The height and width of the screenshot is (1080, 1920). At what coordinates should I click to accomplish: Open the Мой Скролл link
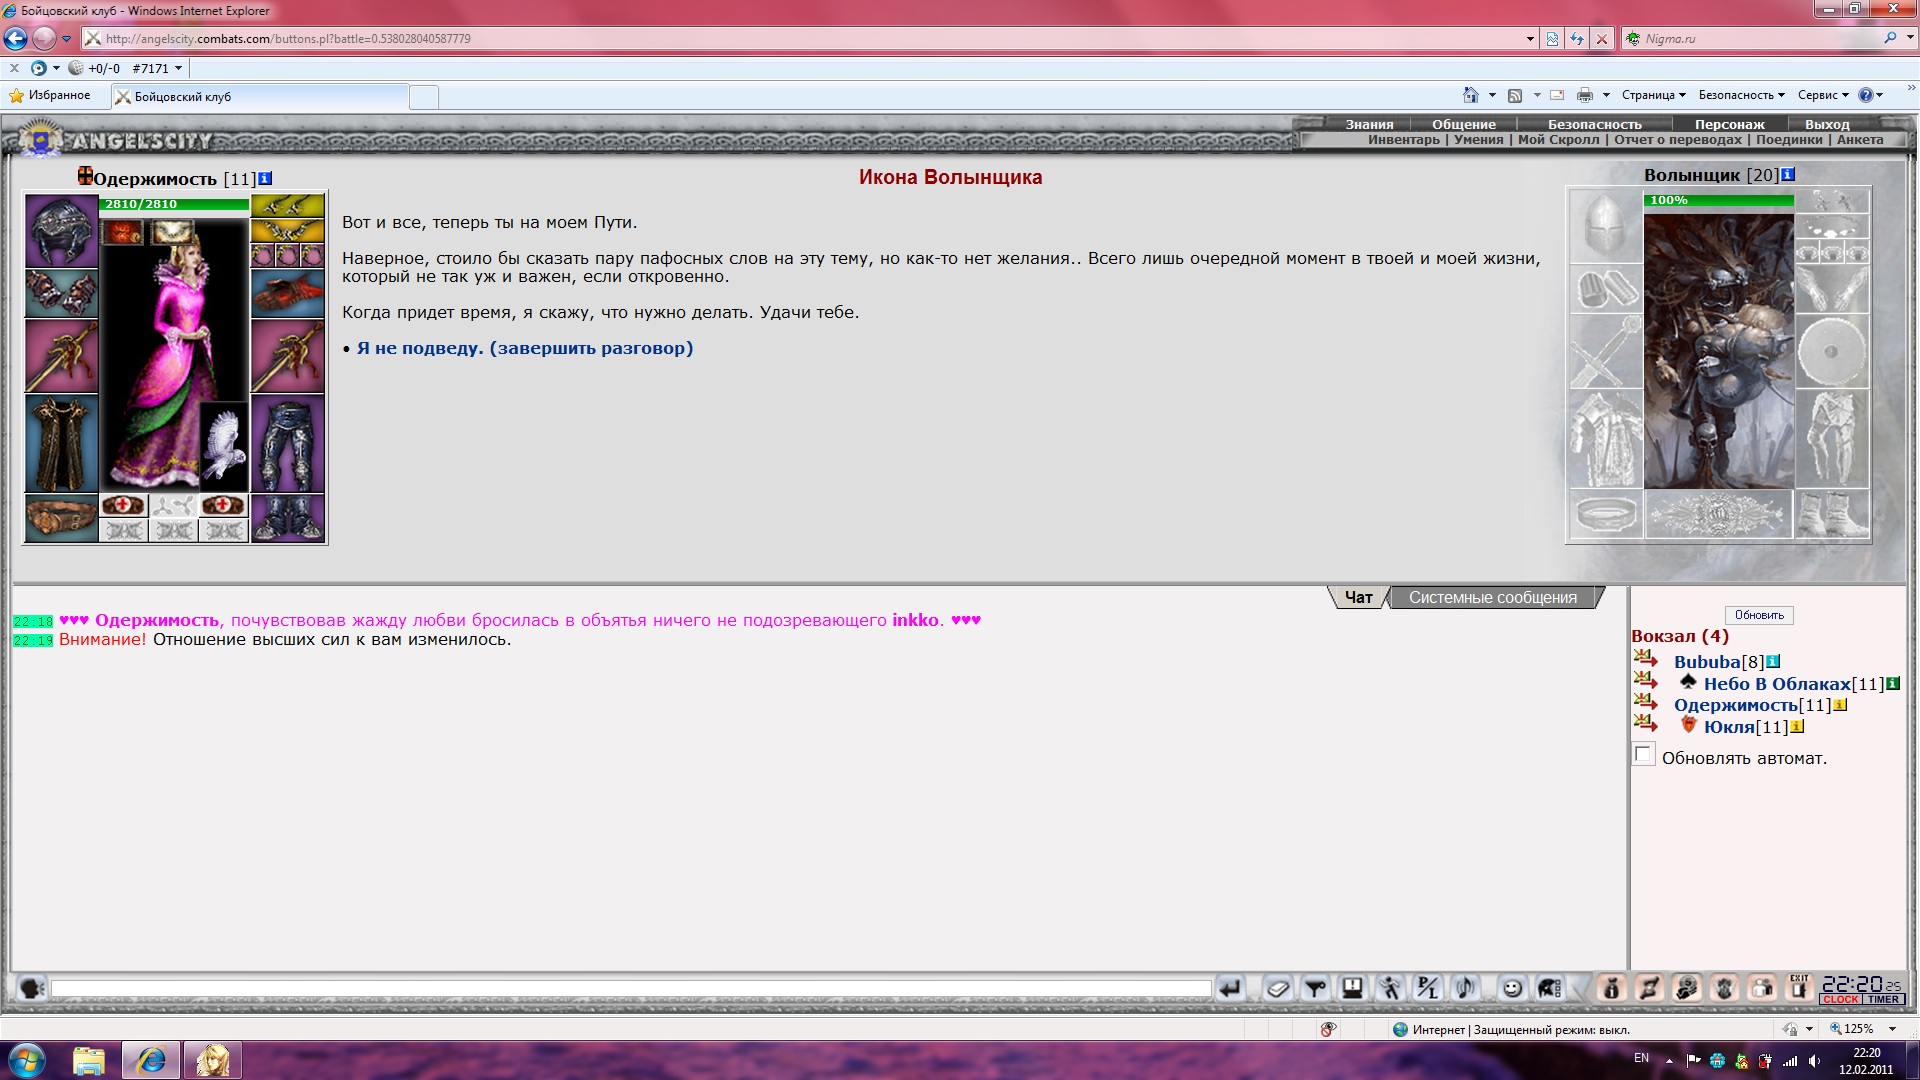pyautogui.click(x=1558, y=140)
